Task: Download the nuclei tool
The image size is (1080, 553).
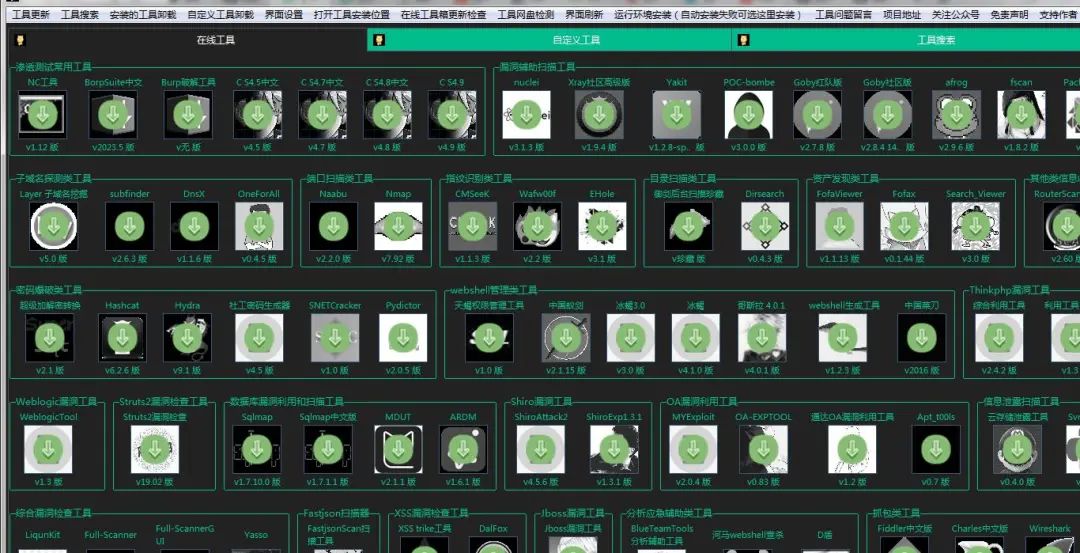Action: (526, 114)
